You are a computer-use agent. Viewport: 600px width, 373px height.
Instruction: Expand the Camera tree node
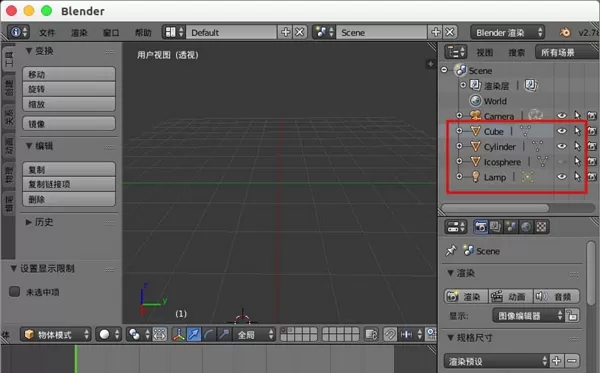(x=459, y=115)
